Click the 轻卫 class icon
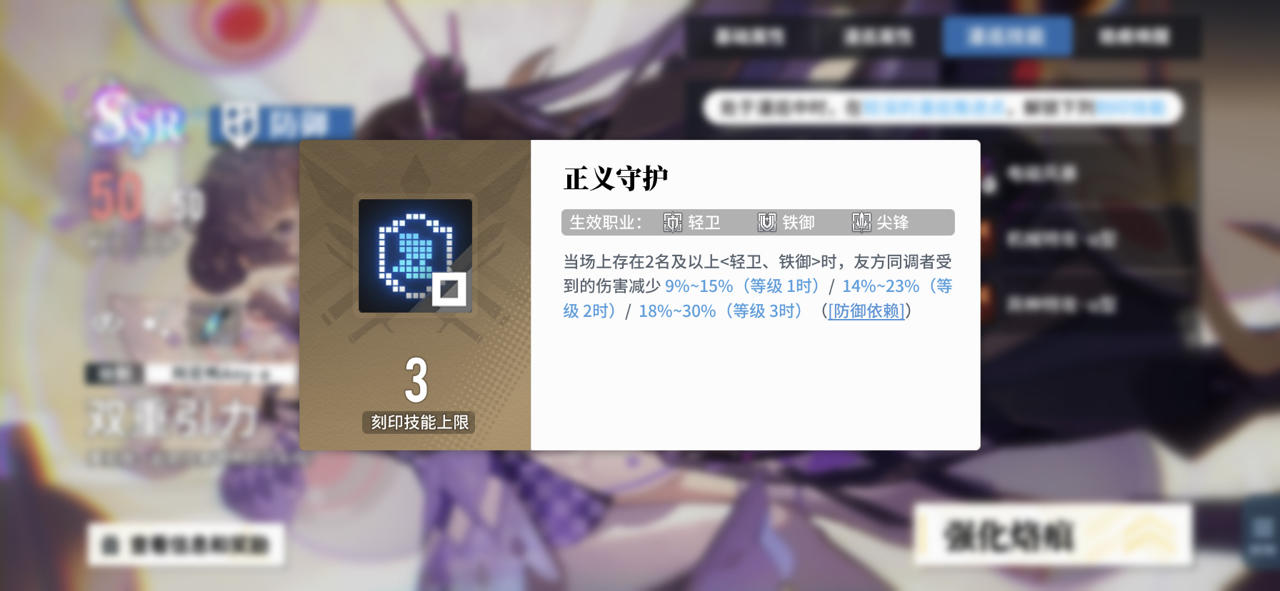 [673, 222]
